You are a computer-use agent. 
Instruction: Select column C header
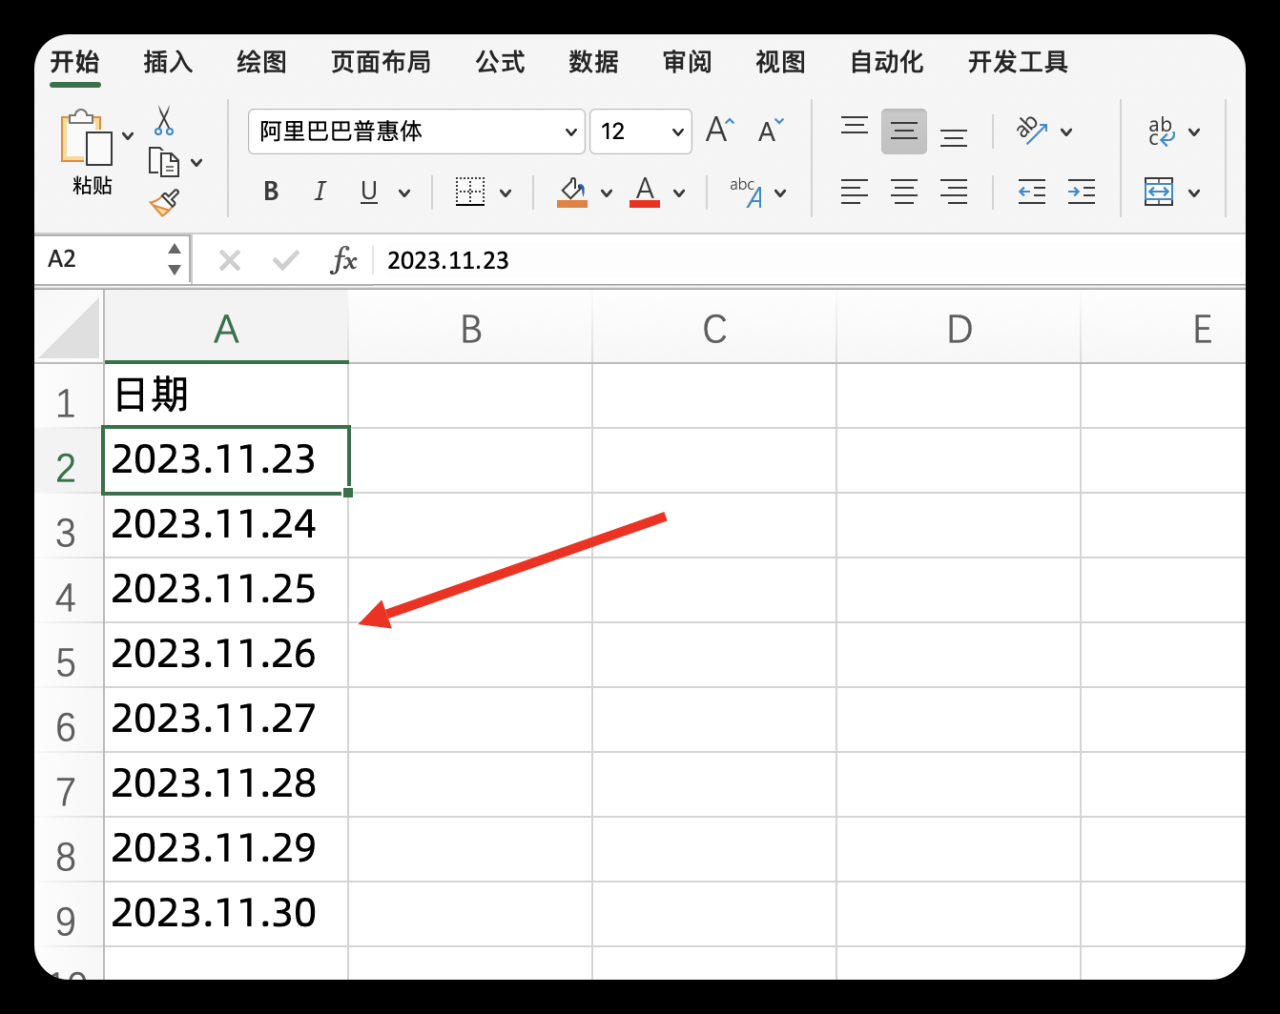click(x=714, y=328)
